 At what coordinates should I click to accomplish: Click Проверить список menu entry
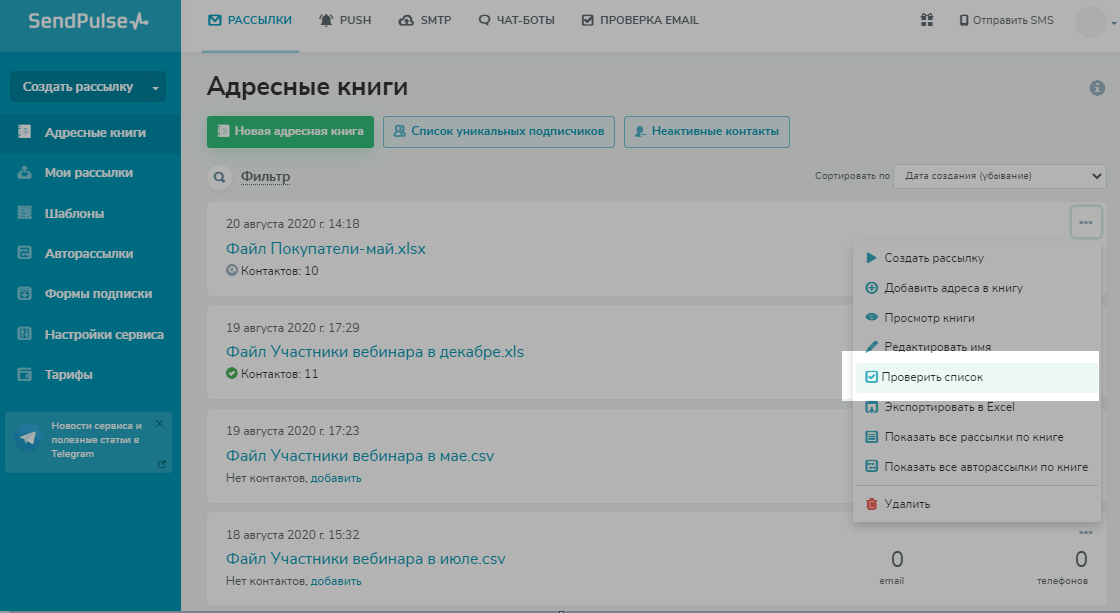point(976,377)
